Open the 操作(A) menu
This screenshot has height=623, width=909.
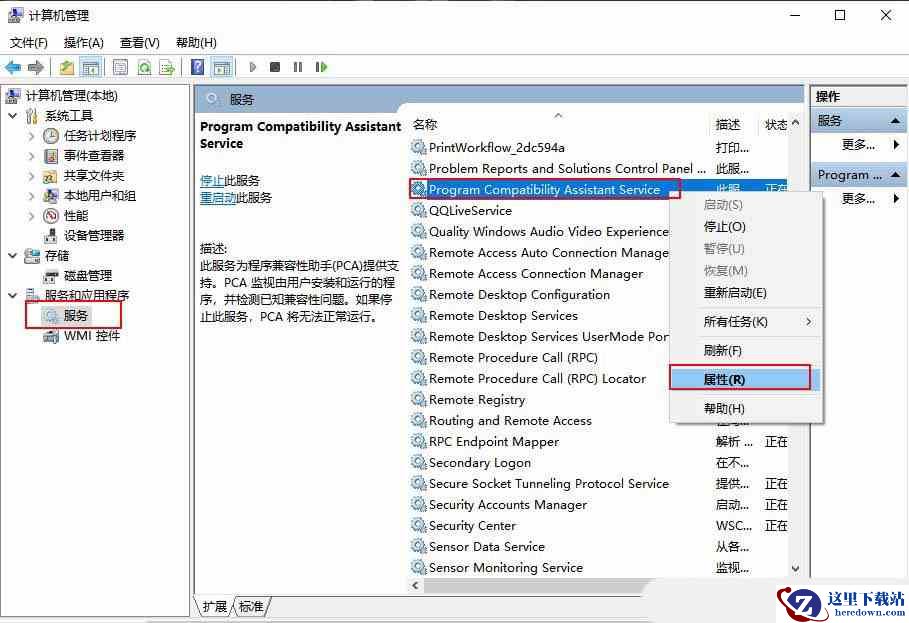tap(83, 43)
